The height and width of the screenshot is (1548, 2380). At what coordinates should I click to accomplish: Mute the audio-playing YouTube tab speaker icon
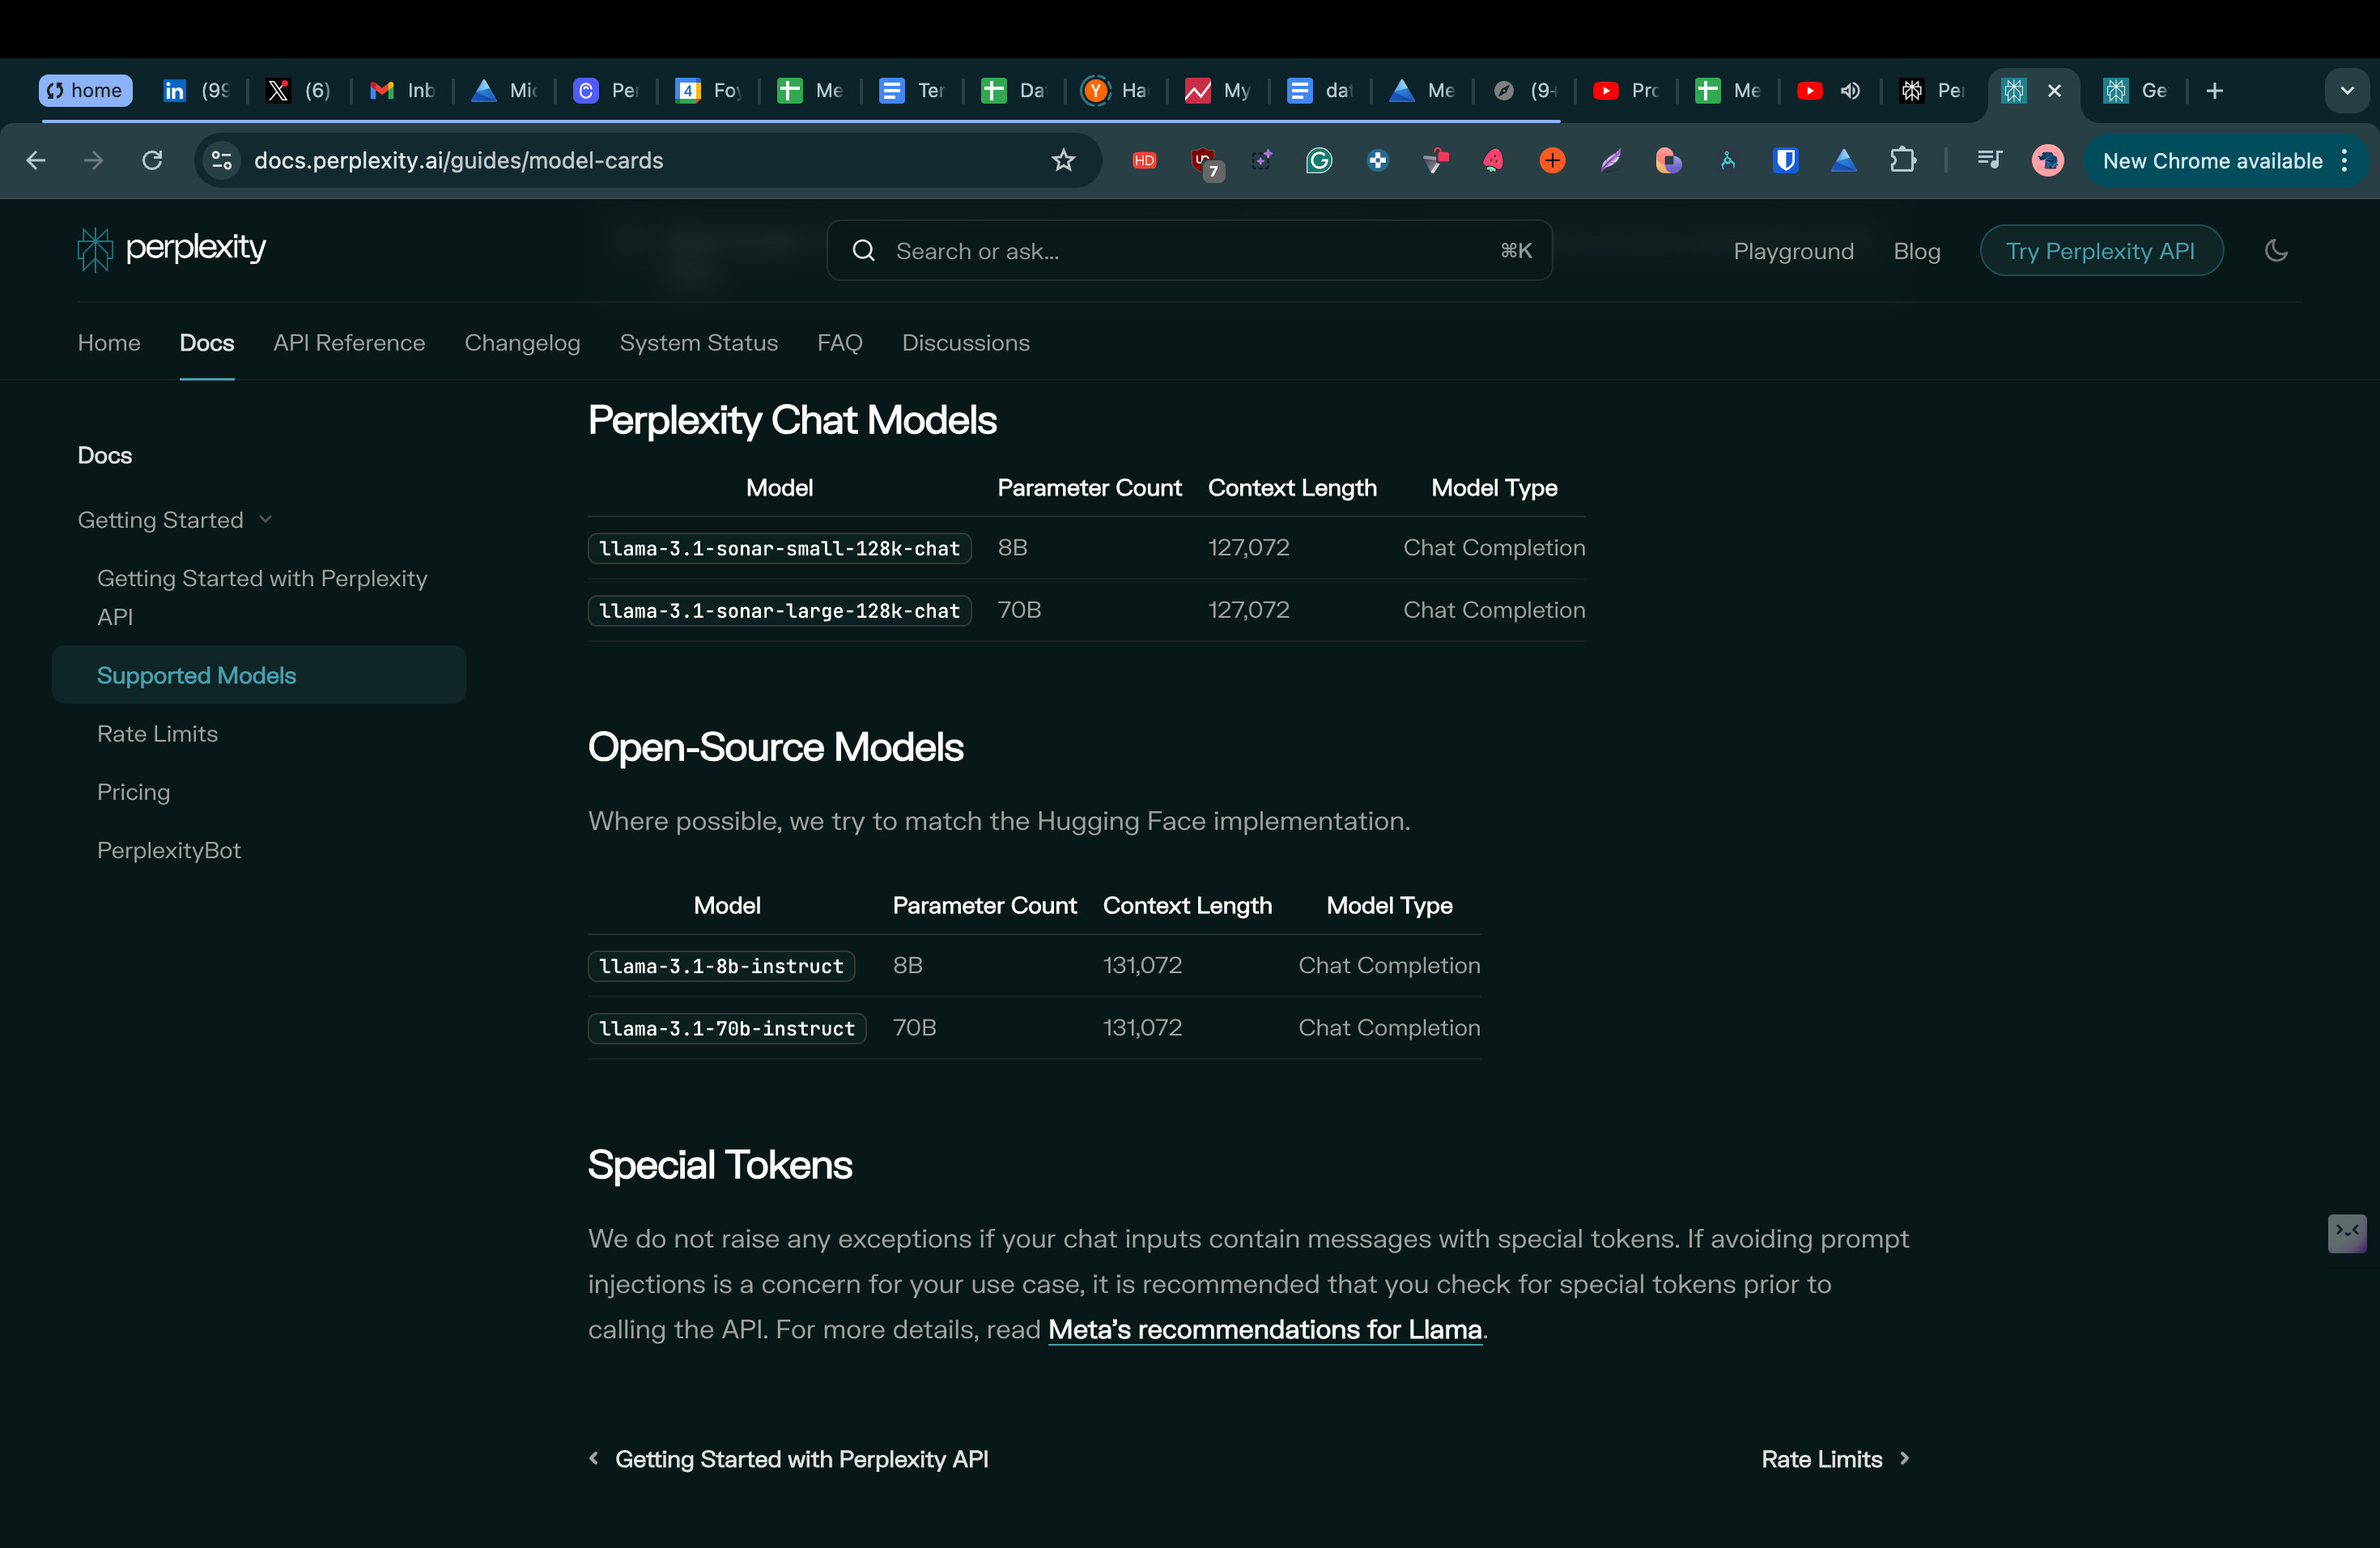[1851, 91]
